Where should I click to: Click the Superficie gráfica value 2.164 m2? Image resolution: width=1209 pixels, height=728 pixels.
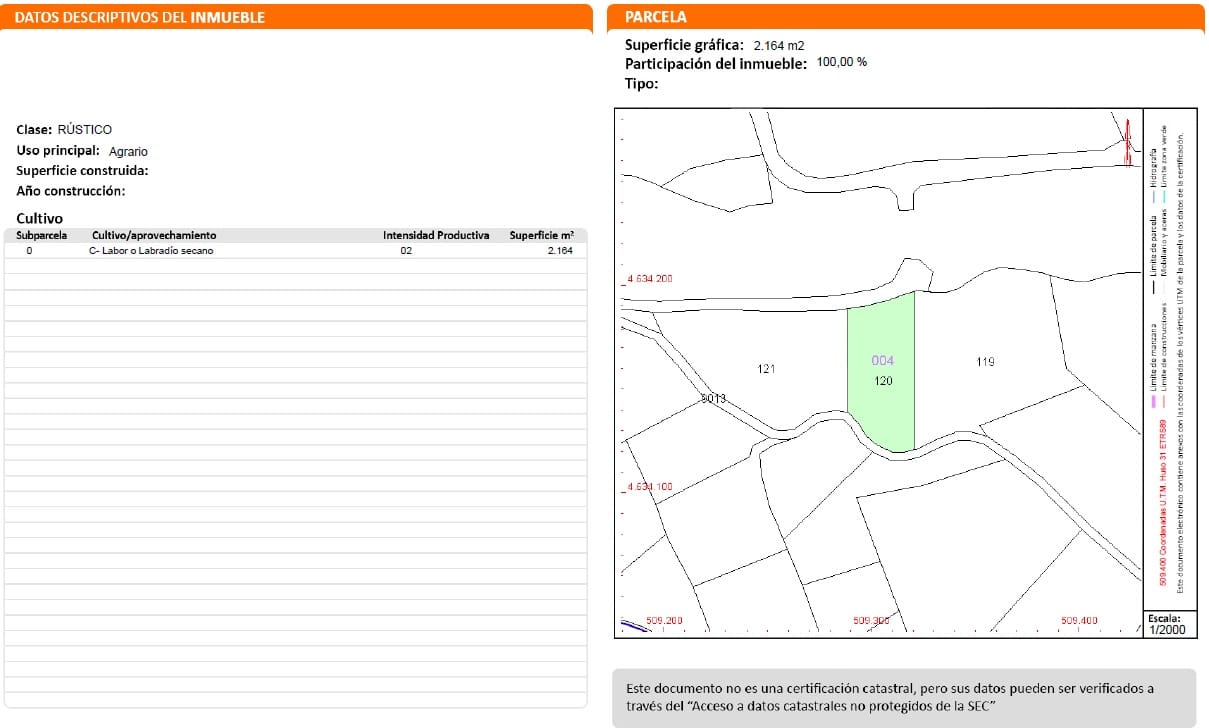[x=779, y=46]
